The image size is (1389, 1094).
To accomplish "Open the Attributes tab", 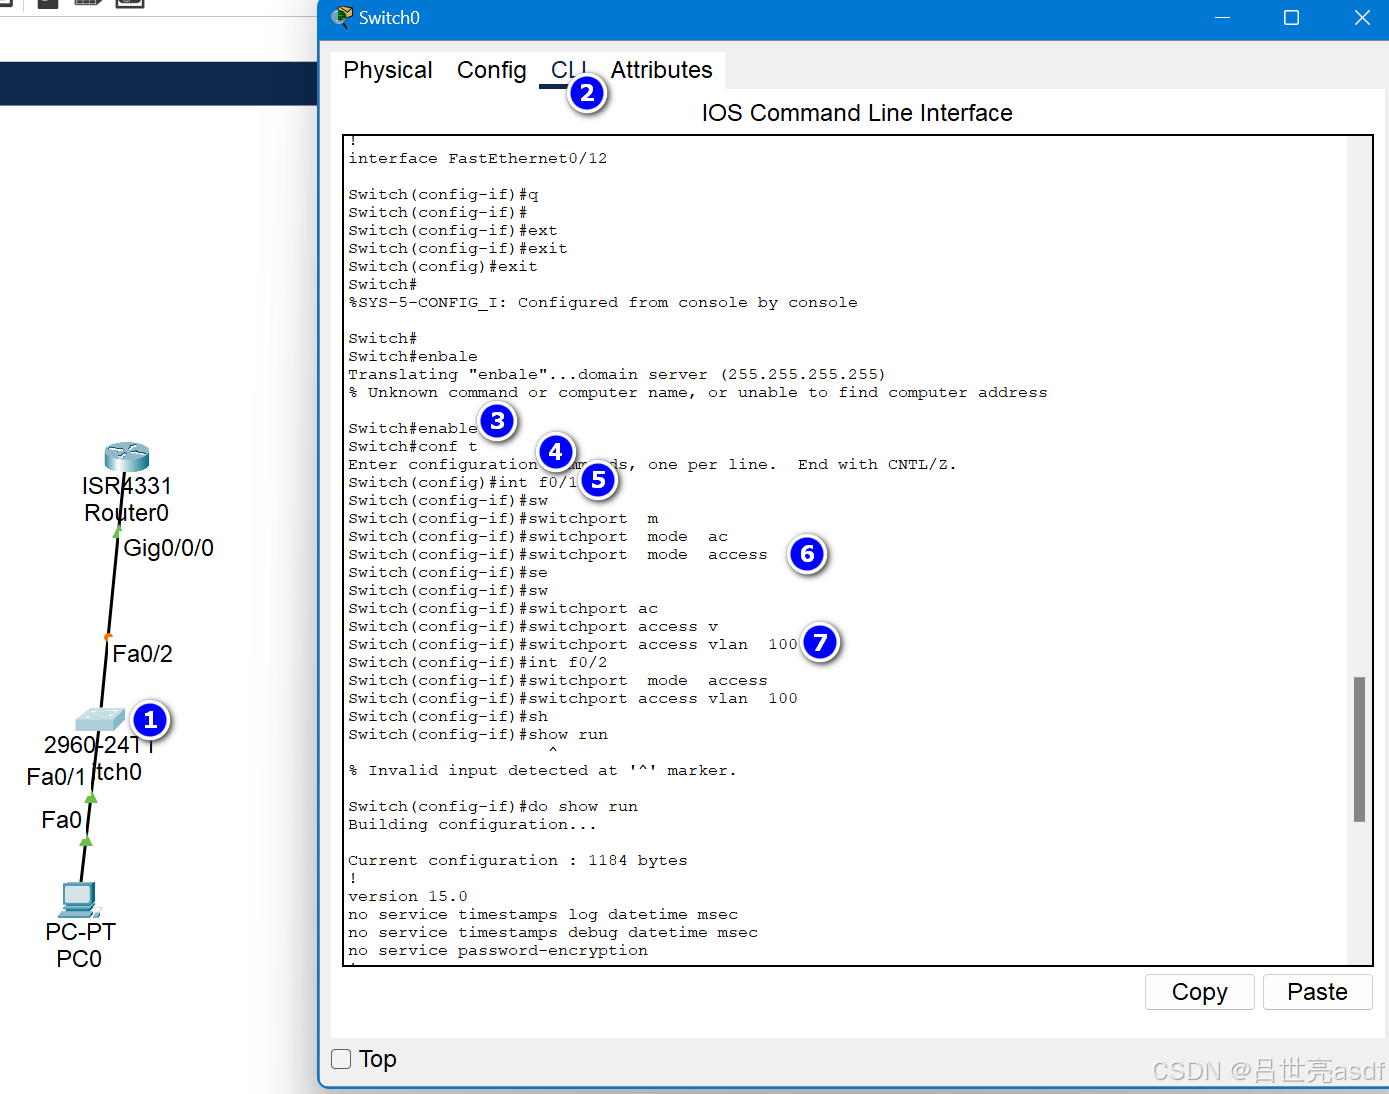I will pyautogui.click(x=661, y=70).
